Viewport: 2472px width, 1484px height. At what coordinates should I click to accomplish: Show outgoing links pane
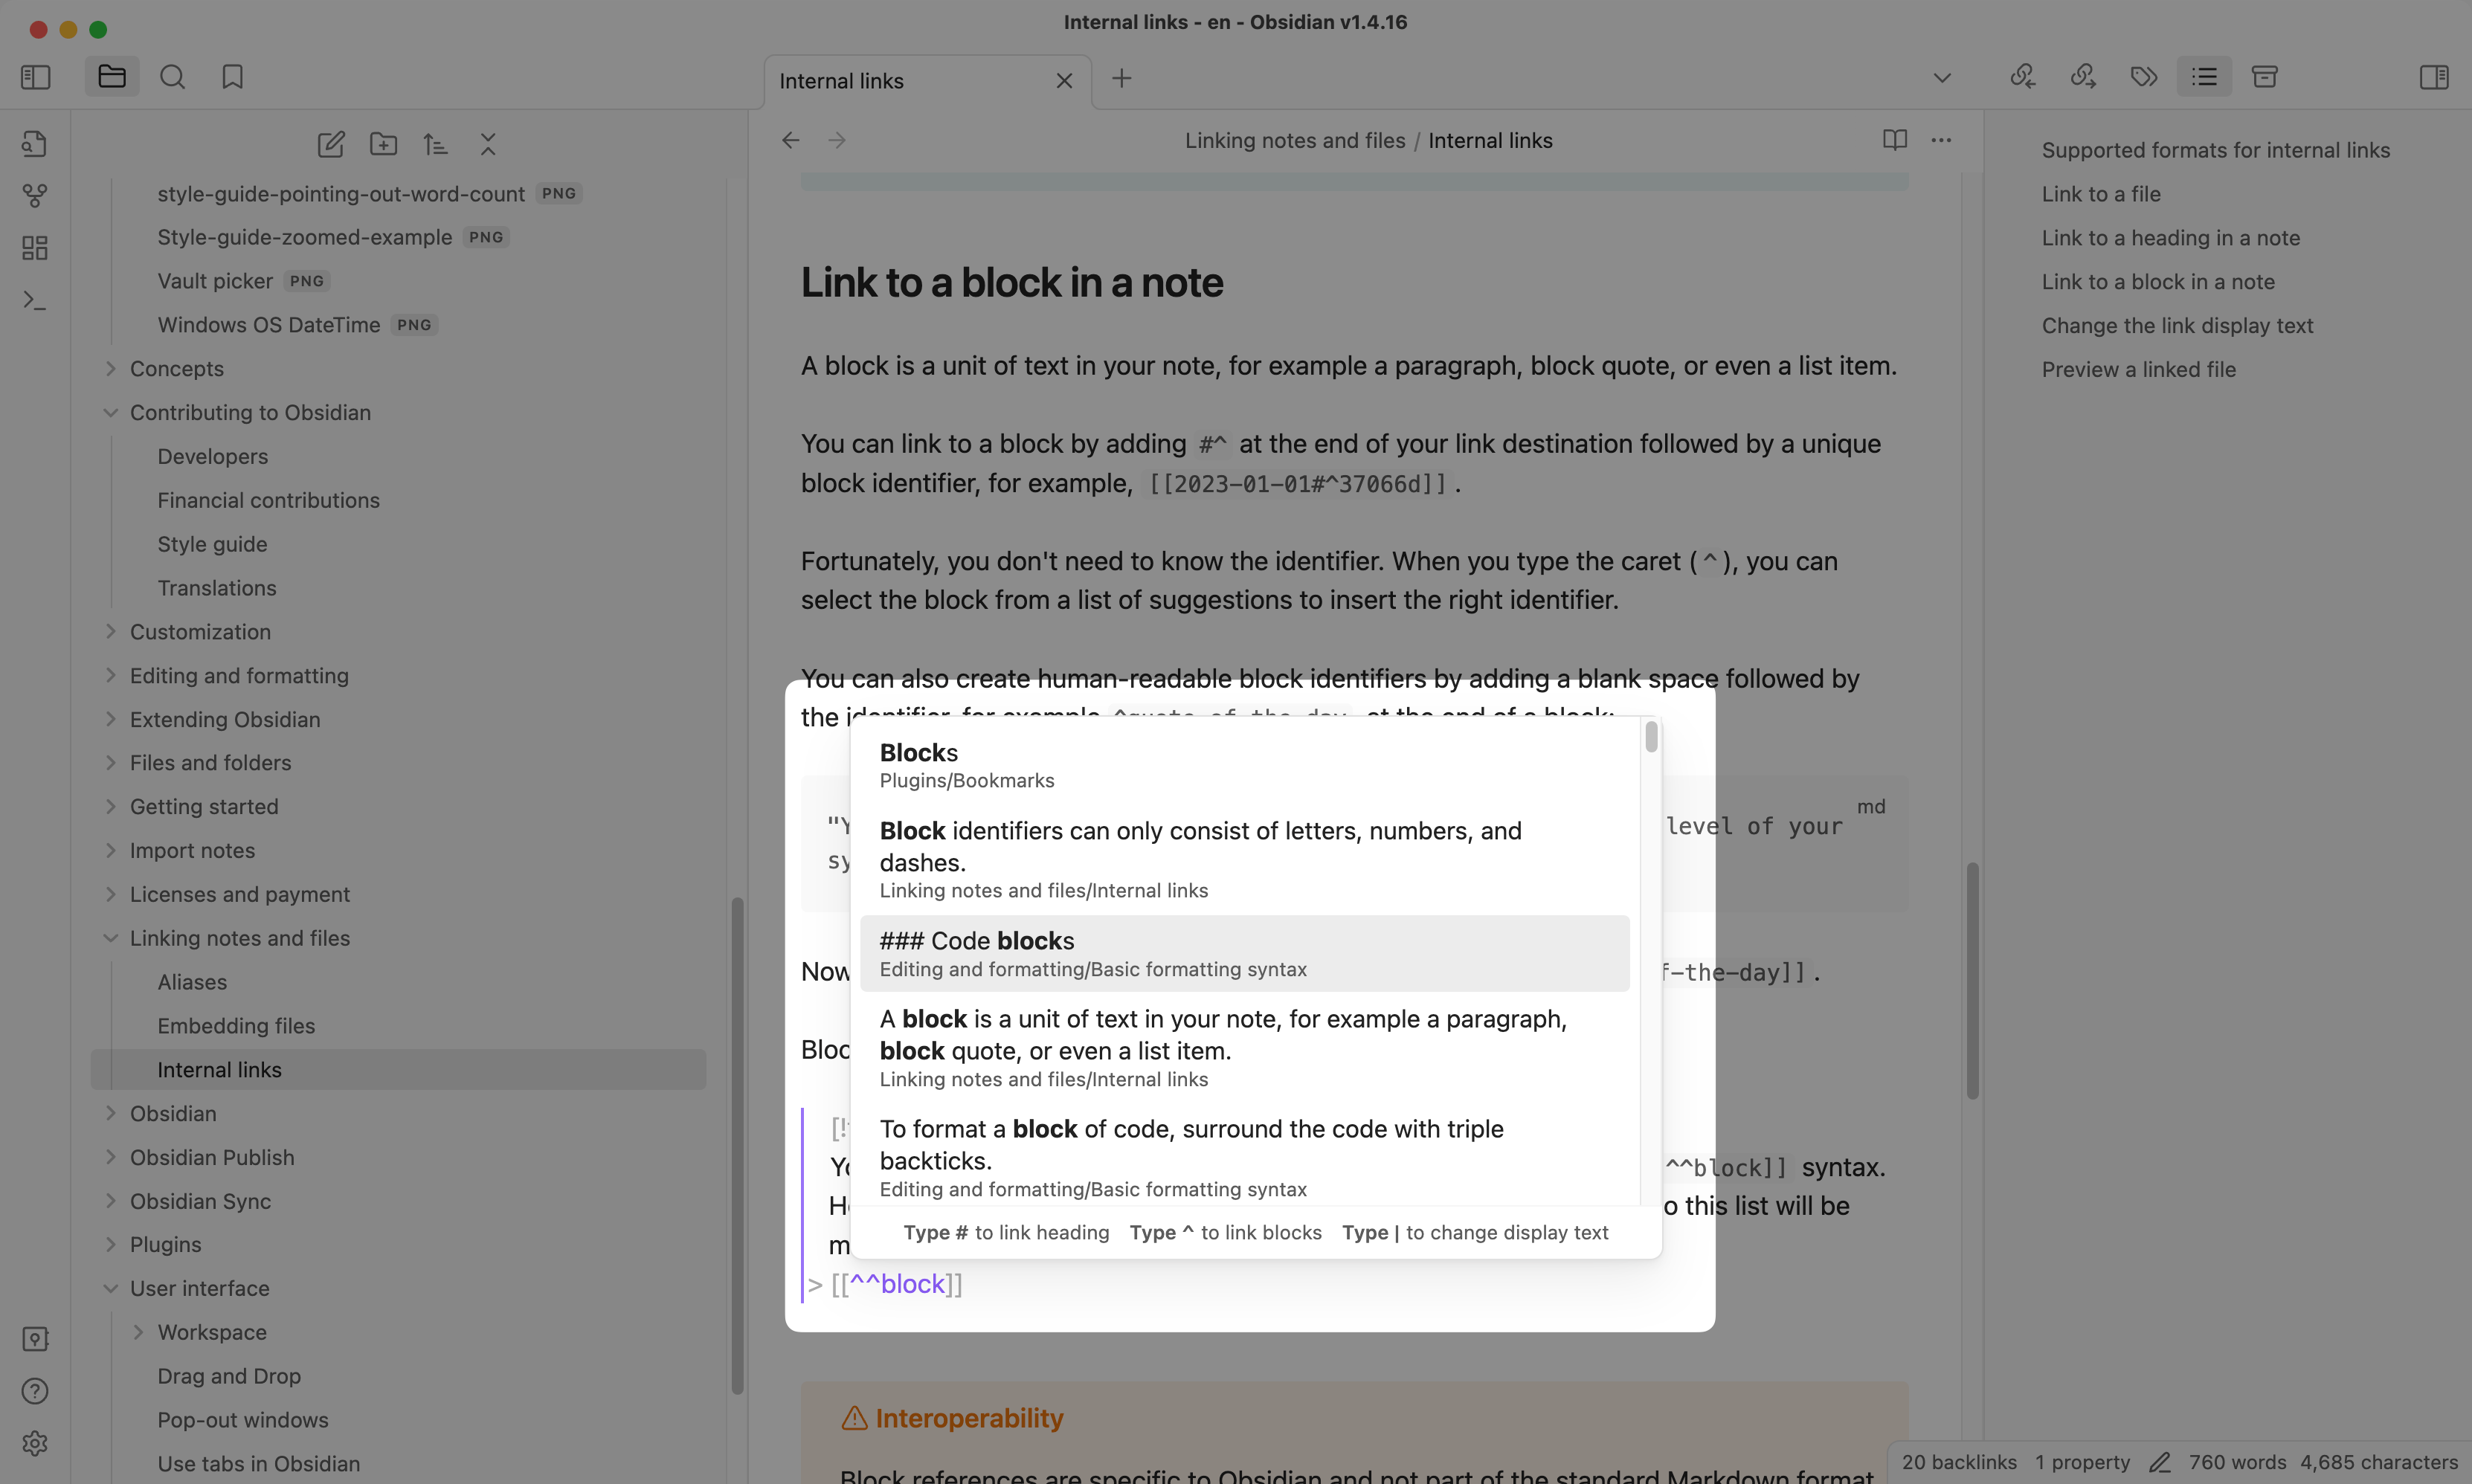[x=2083, y=77]
